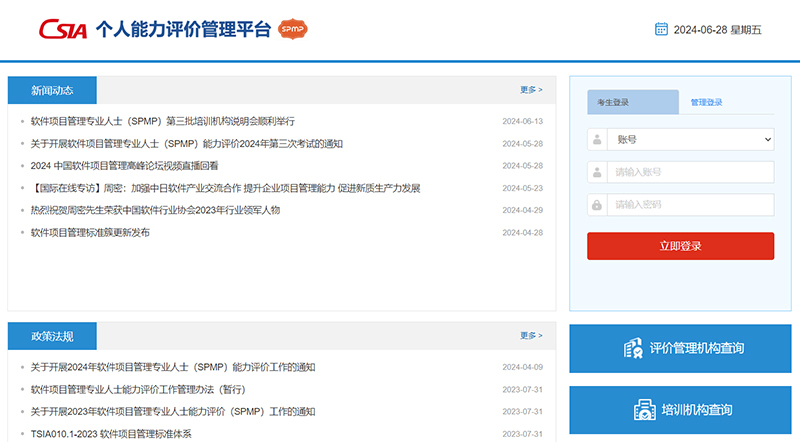
Task: Open the 账号 account type dropdown
Action: point(690,140)
